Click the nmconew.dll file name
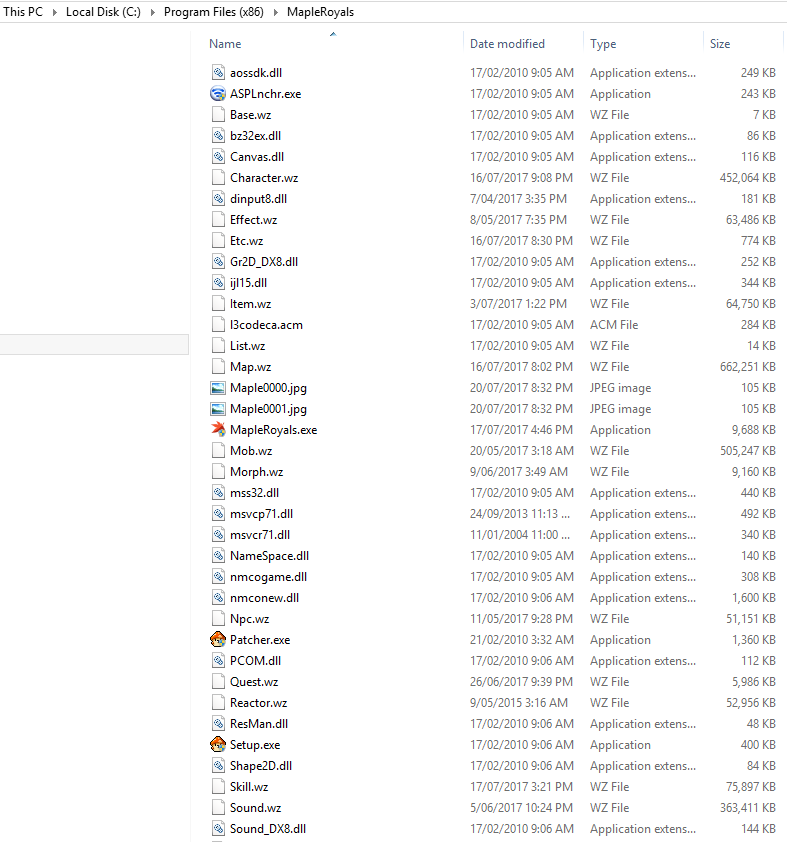This screenshot has height=842, width=787. [265, 598]
